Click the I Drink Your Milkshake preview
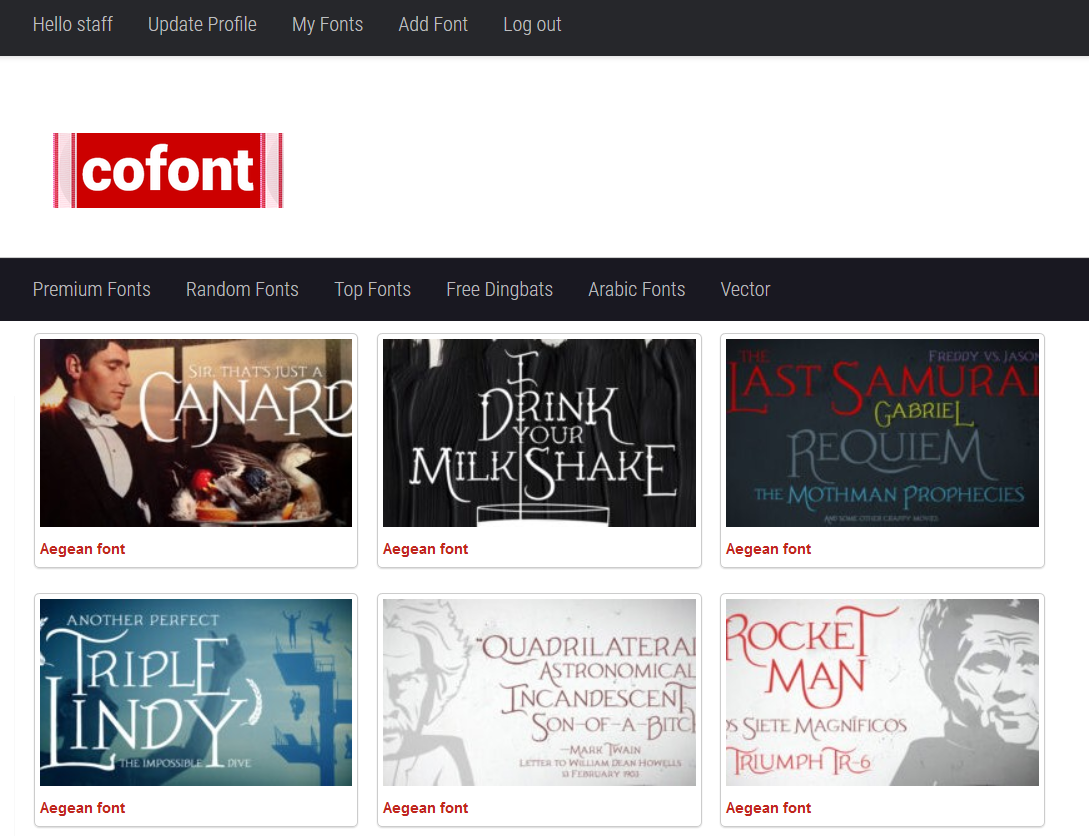The width and height of the screenshot is (1089, 836). 539,432
